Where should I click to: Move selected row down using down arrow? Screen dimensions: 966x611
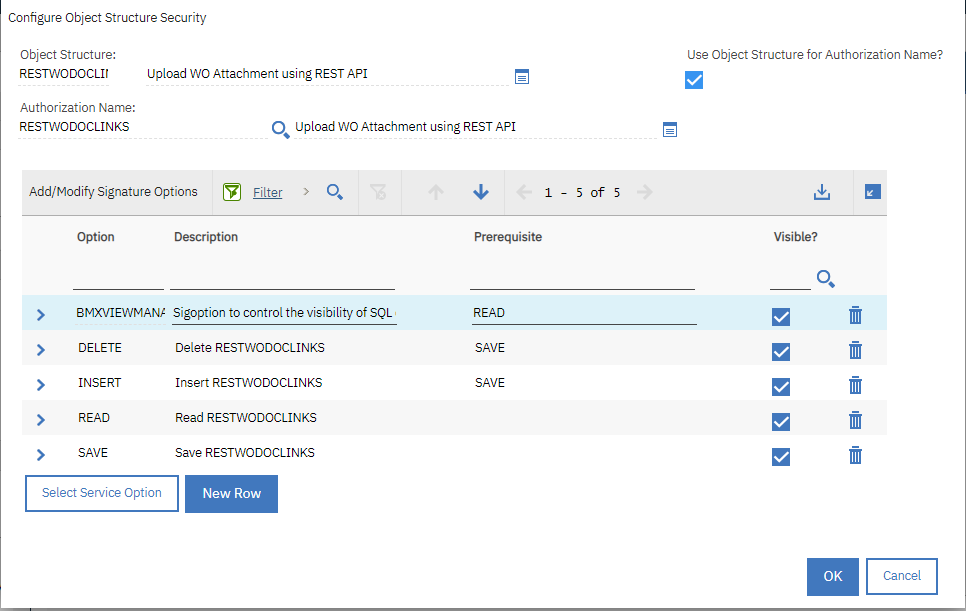pos(480,191)
